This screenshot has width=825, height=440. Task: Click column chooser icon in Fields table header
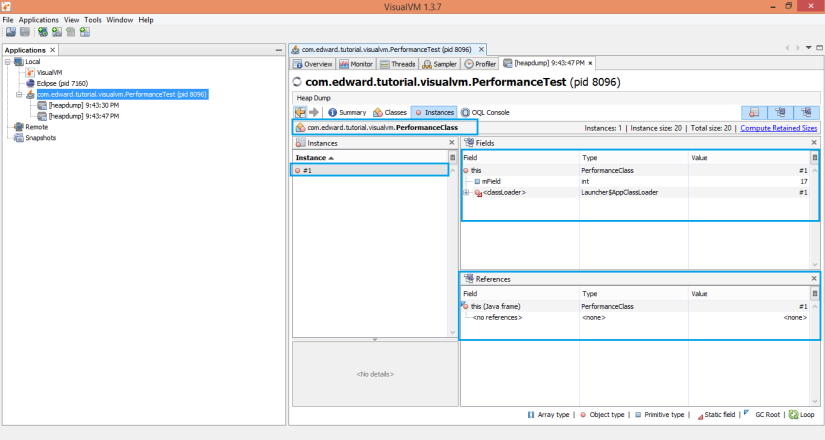814,157
